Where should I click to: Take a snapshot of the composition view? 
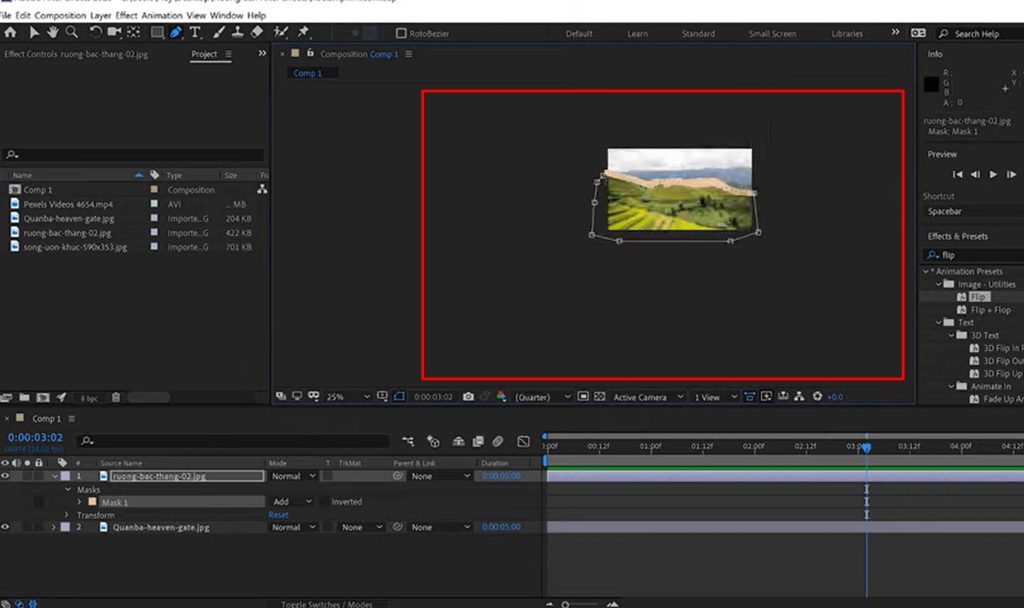click(467, 397)
